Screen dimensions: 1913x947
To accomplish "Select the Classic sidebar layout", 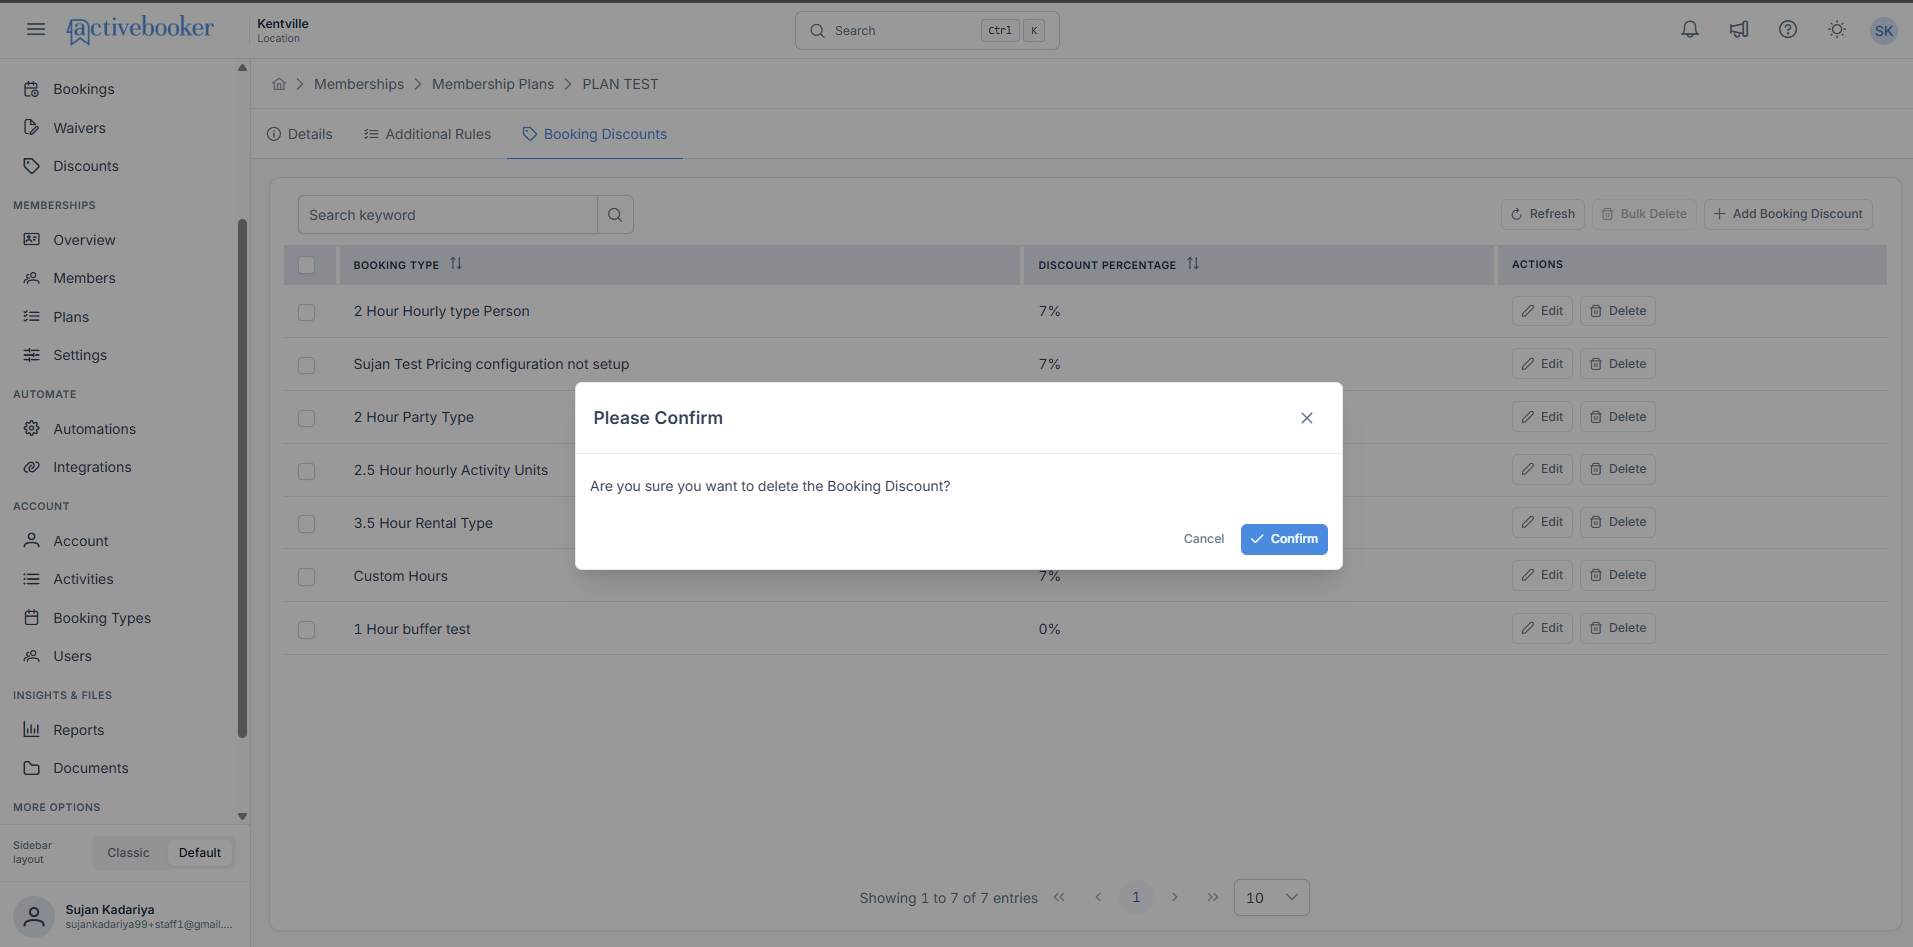I will [128, 853].
